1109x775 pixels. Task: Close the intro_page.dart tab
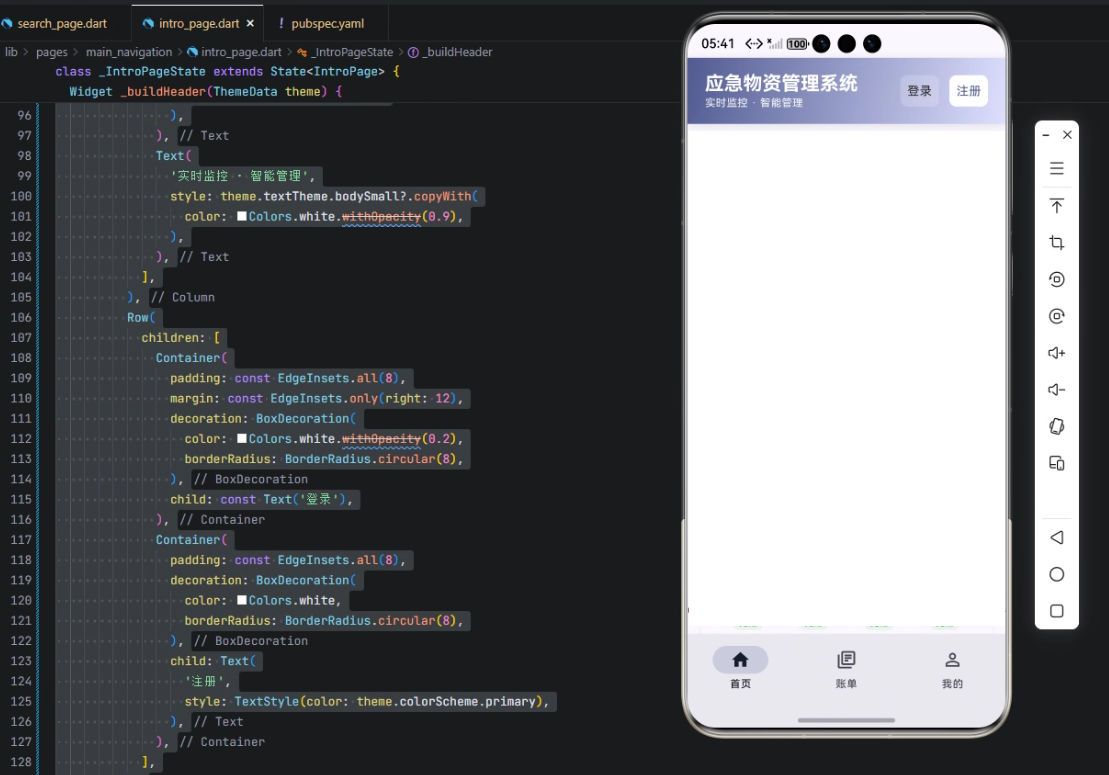pyautogui.click(x=250, y=23)
